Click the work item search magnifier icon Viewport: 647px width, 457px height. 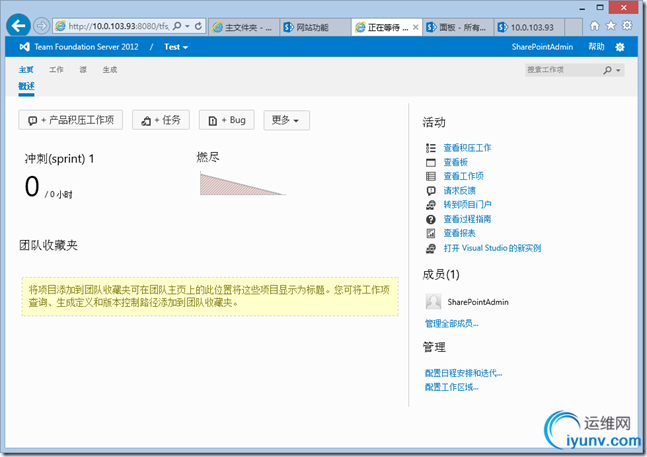607,70
